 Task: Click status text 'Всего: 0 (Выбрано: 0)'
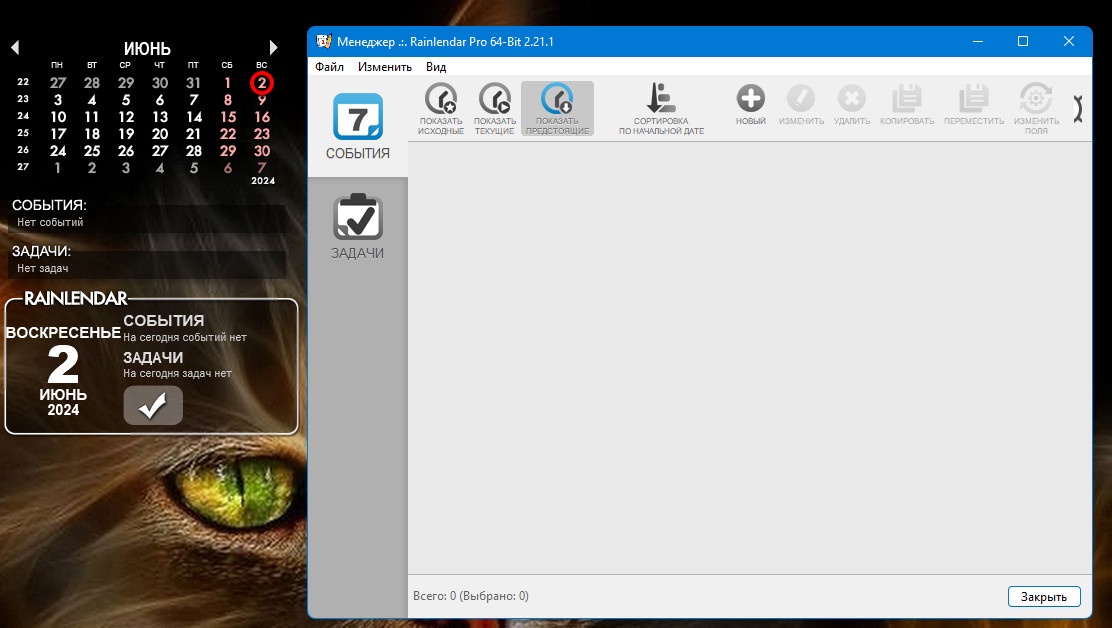[x=471, y=596]
